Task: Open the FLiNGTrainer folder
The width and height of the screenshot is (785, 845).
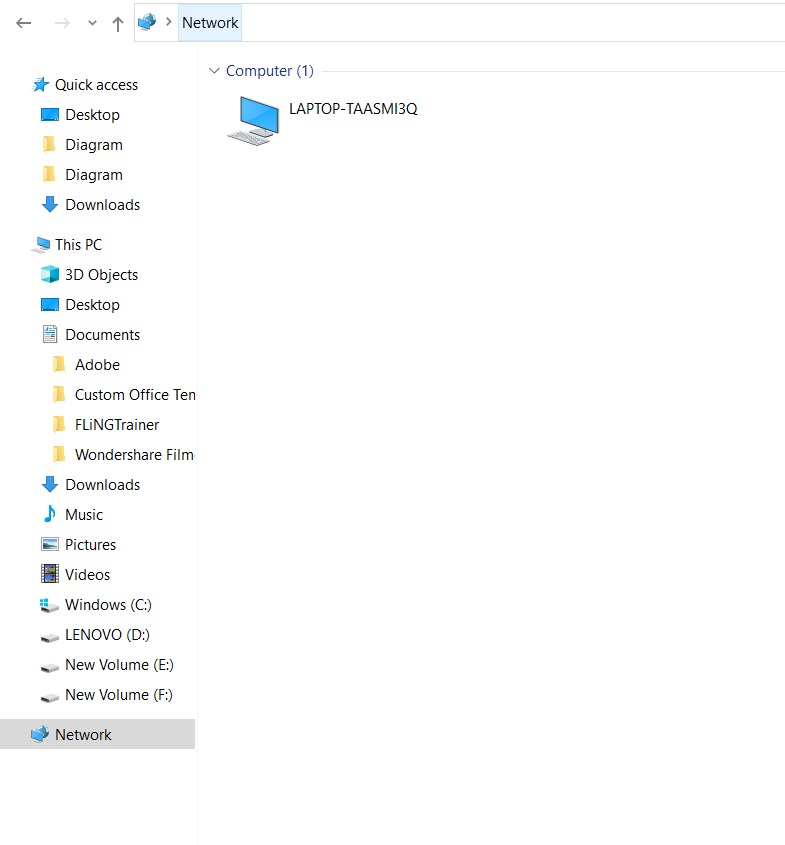Action: (x=116, y=425)
